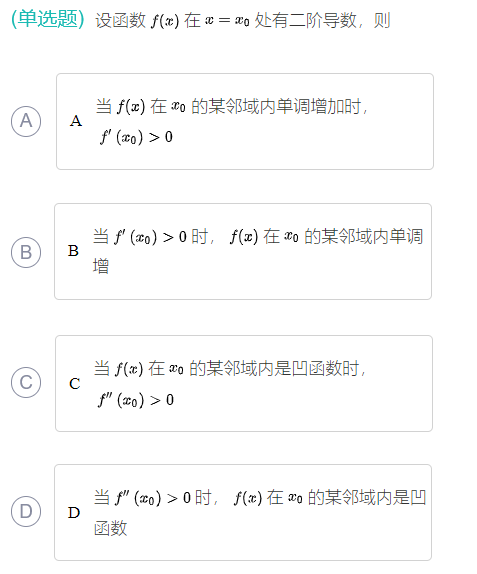Click x = x₀ in the question stem
Viewport: 477px width, 574px height.
click(227, 20)
